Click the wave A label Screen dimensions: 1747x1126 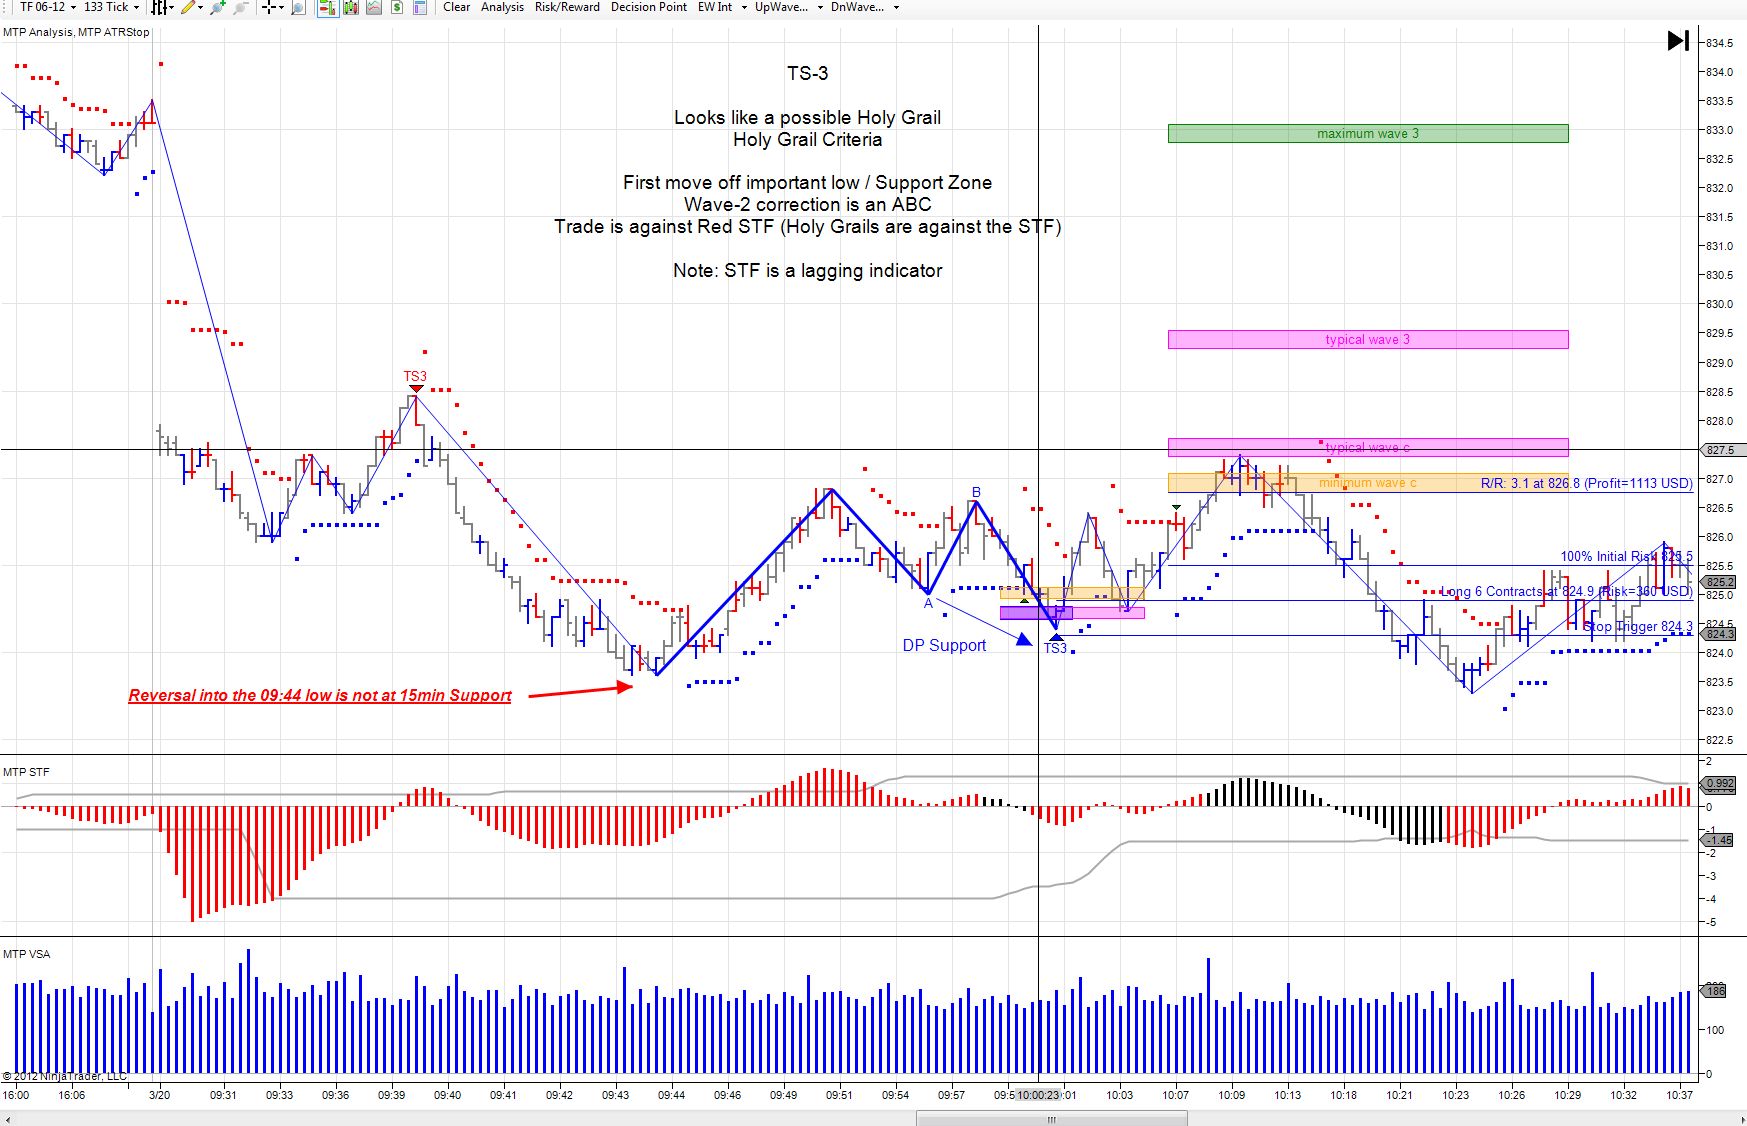coord(928,603)
